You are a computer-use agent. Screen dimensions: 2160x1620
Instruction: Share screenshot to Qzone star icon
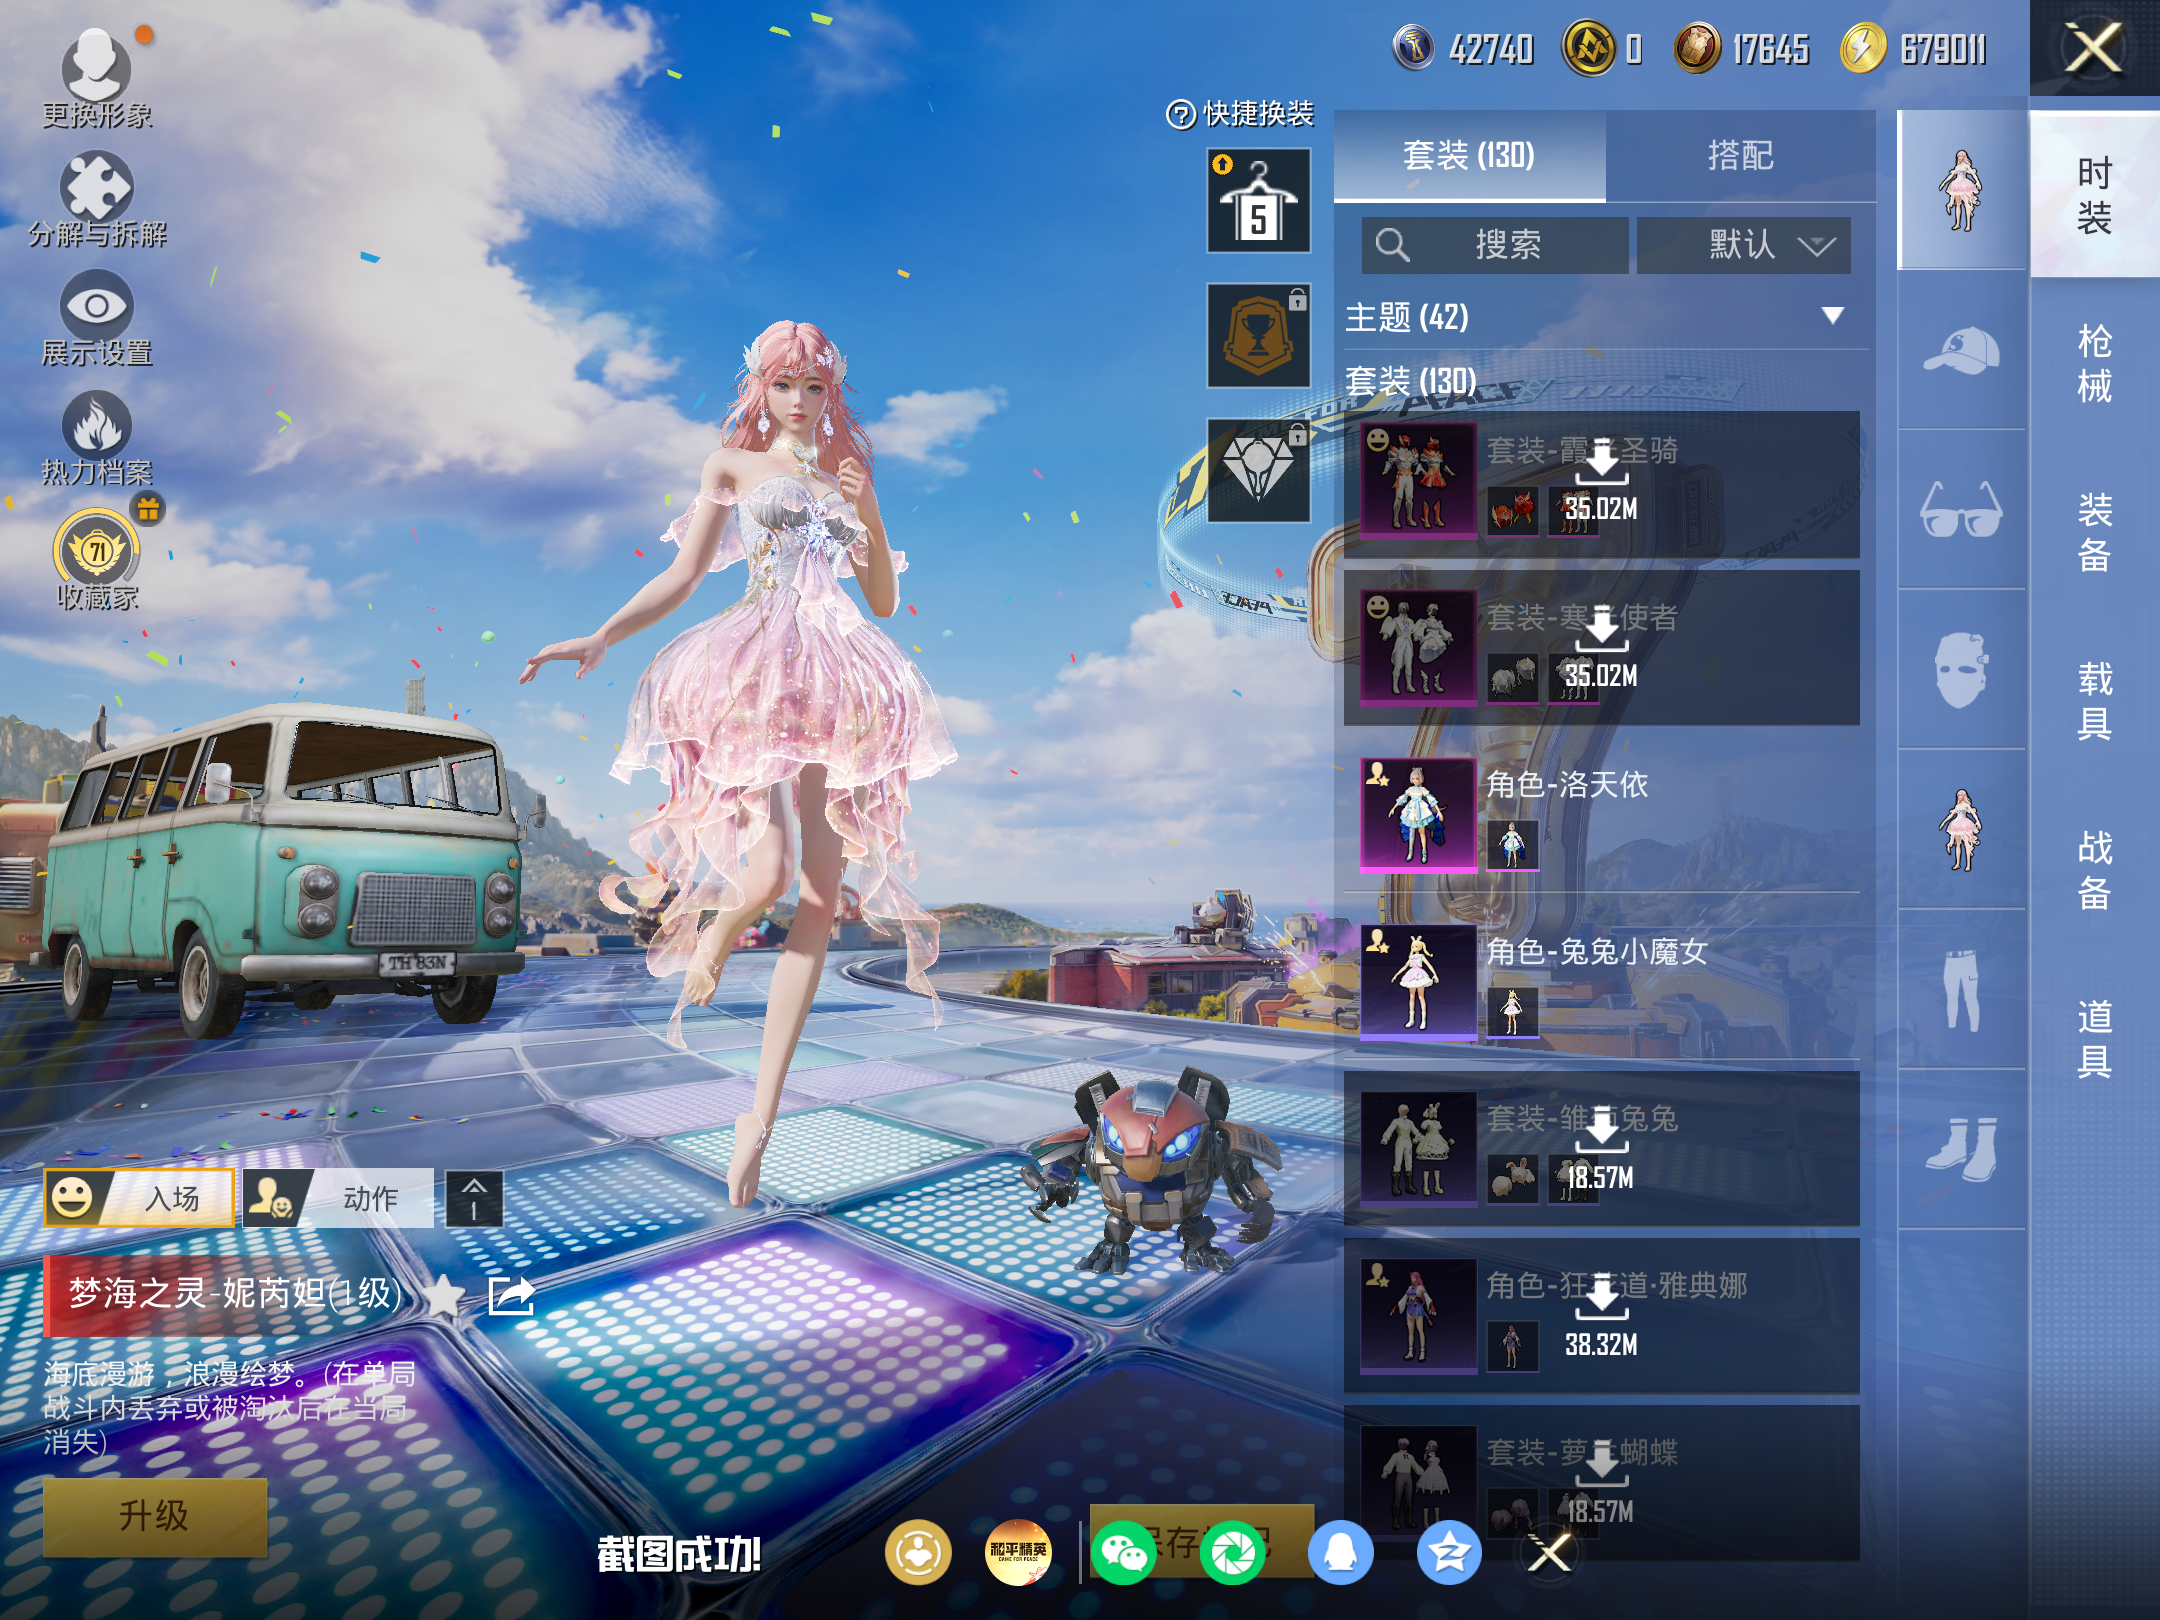click(x=1449, y=1553)
